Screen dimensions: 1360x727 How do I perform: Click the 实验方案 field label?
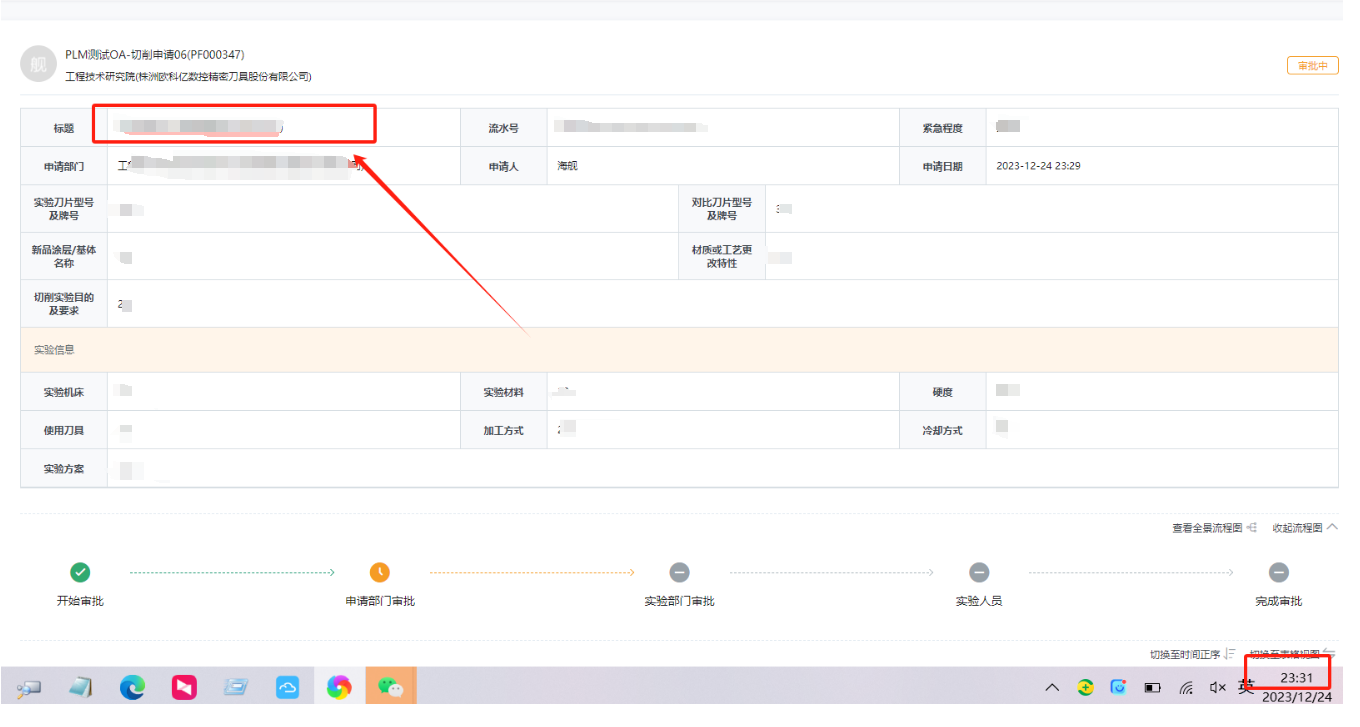pyautogui.click(x=64, y=468)
